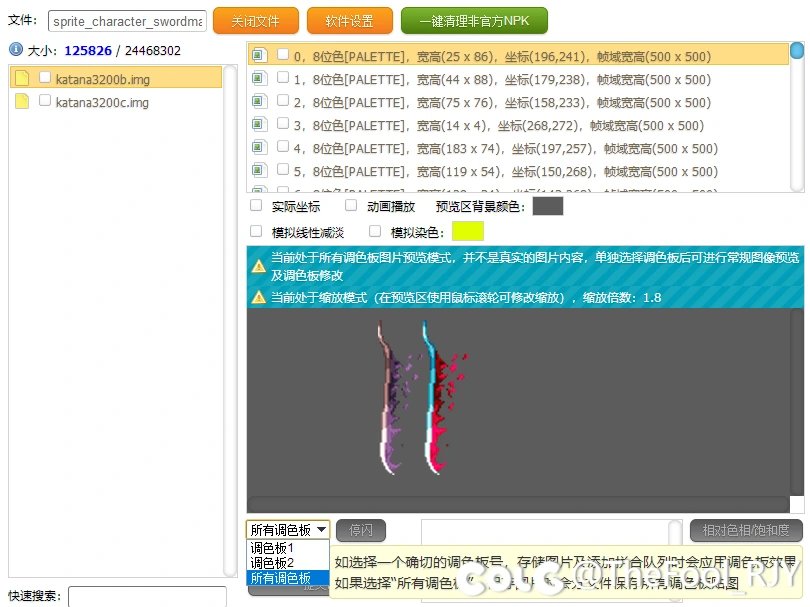Image resolution: width=810 pixels, height=607 pixels.
Task: Click the 文件 path input field
Action: [127, 21]
